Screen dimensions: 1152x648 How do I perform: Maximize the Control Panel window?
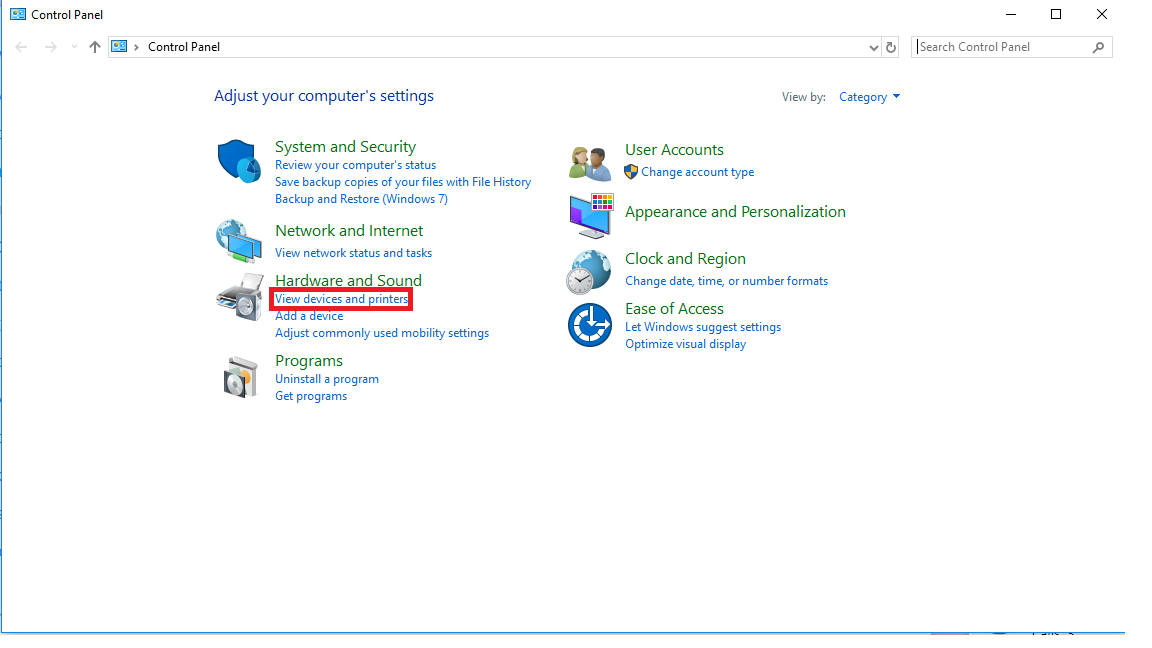tap(1056, 14)
